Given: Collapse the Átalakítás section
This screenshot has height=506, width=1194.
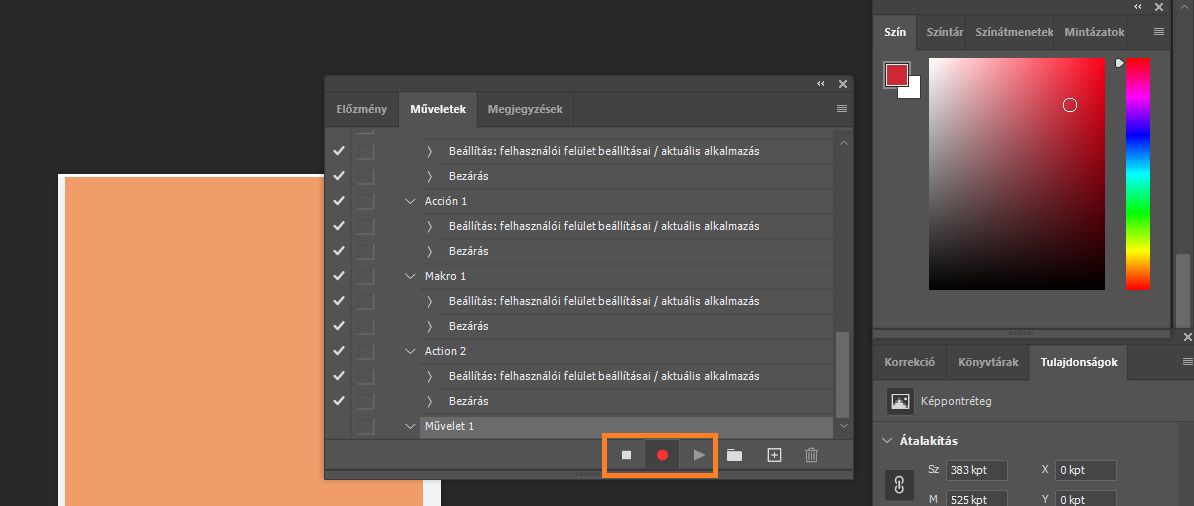Looking at the screenshot, I should [x=886, y=440].
